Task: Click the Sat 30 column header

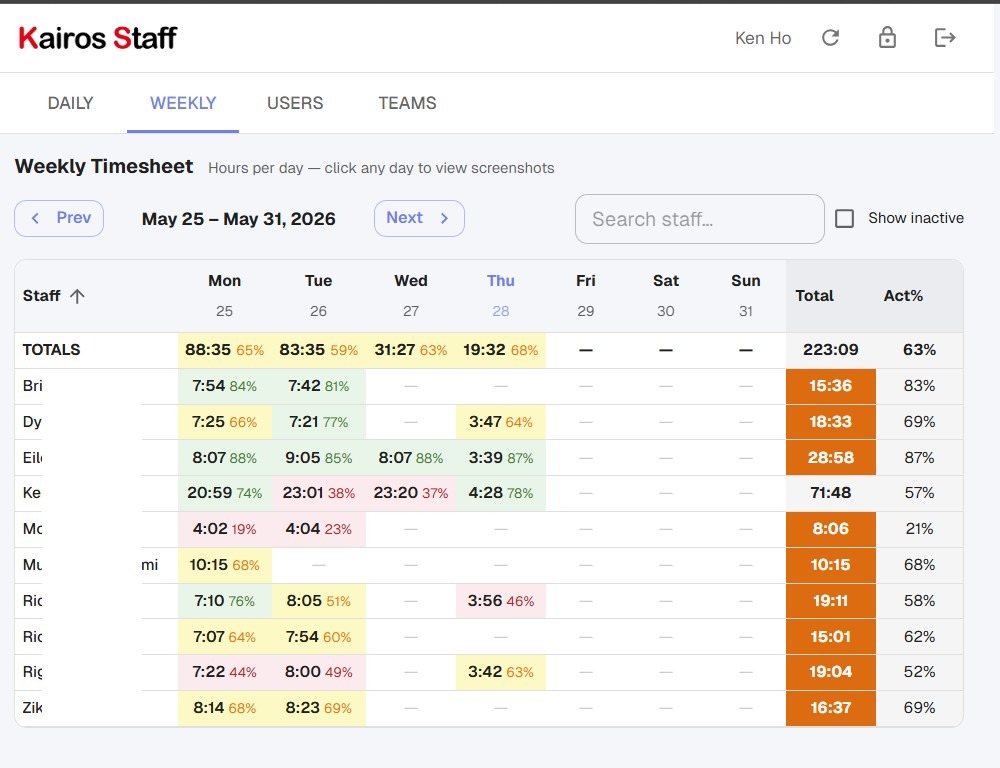Action: 666,296
